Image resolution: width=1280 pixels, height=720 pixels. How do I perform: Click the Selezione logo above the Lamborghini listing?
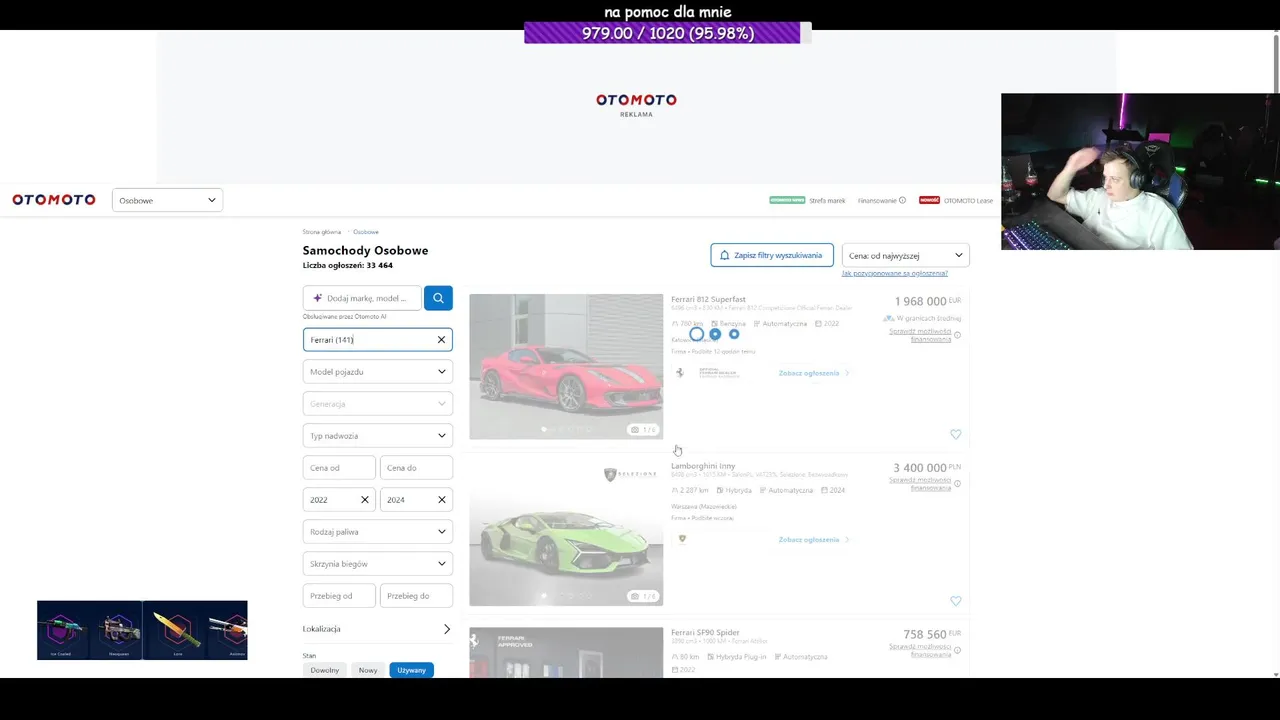(x=630, y=475)
